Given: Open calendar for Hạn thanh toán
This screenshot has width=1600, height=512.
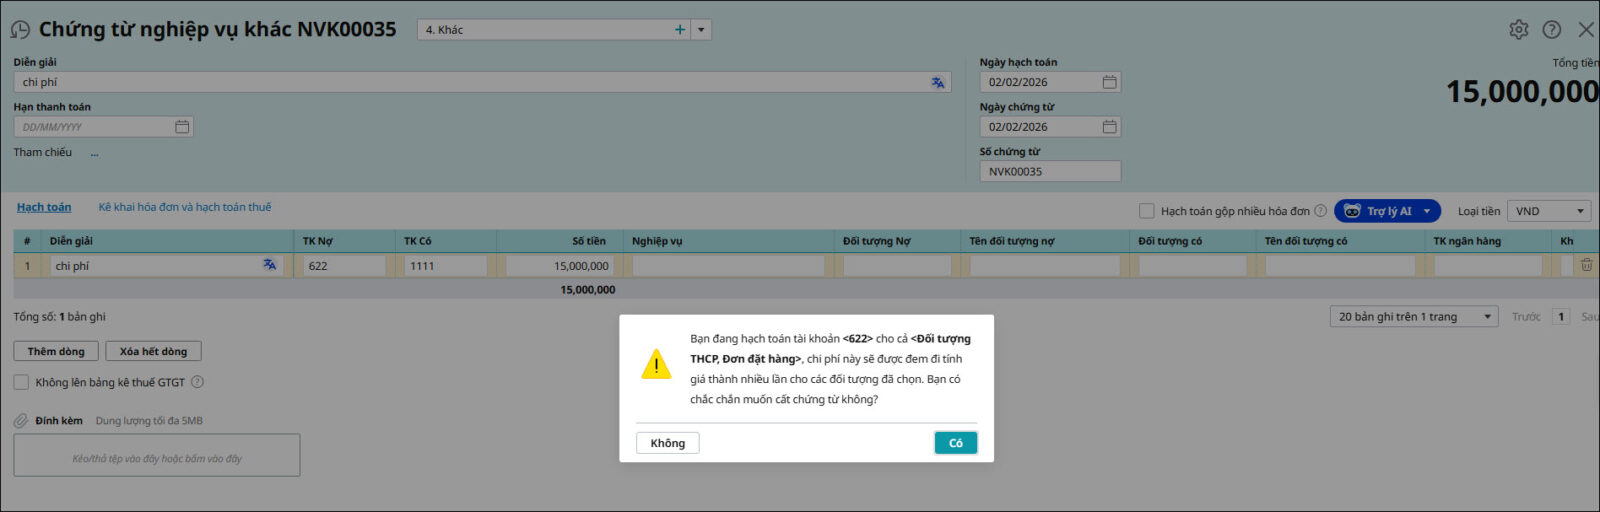Looking at the screenshot, I should tap(182, 127).
